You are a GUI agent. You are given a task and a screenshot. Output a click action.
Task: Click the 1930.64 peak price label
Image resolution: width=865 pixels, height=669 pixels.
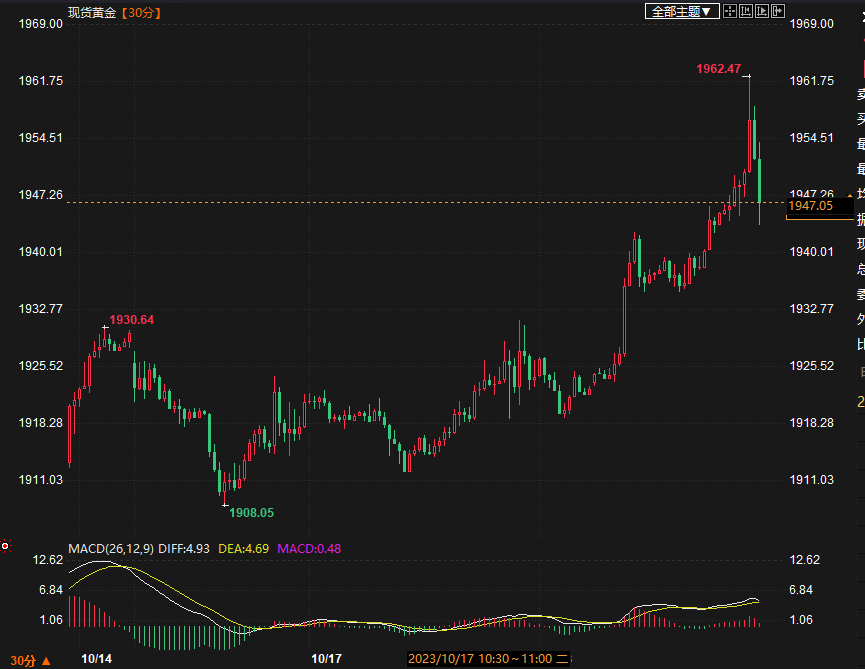[132, 320]
